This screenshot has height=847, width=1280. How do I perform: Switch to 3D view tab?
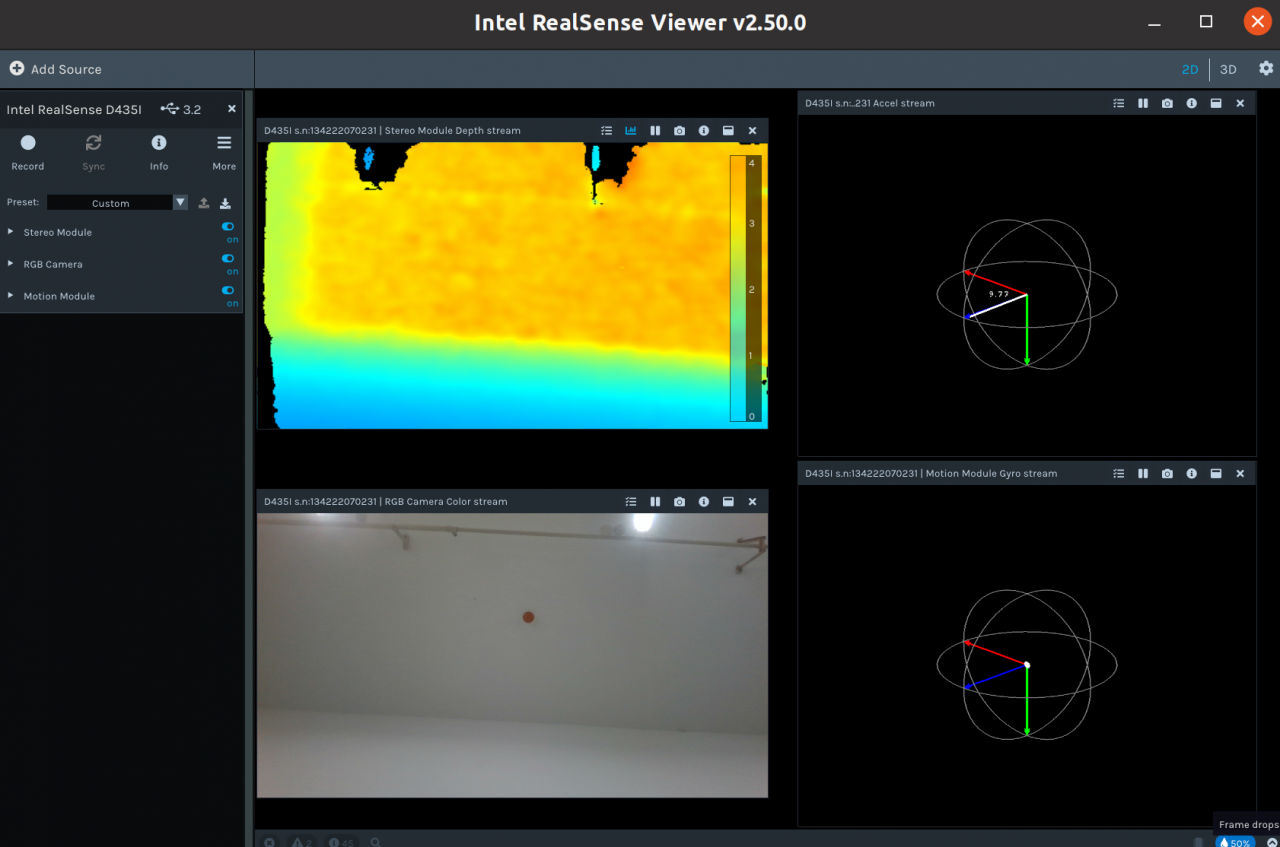pyautogui.click(x=1228, y=69)
